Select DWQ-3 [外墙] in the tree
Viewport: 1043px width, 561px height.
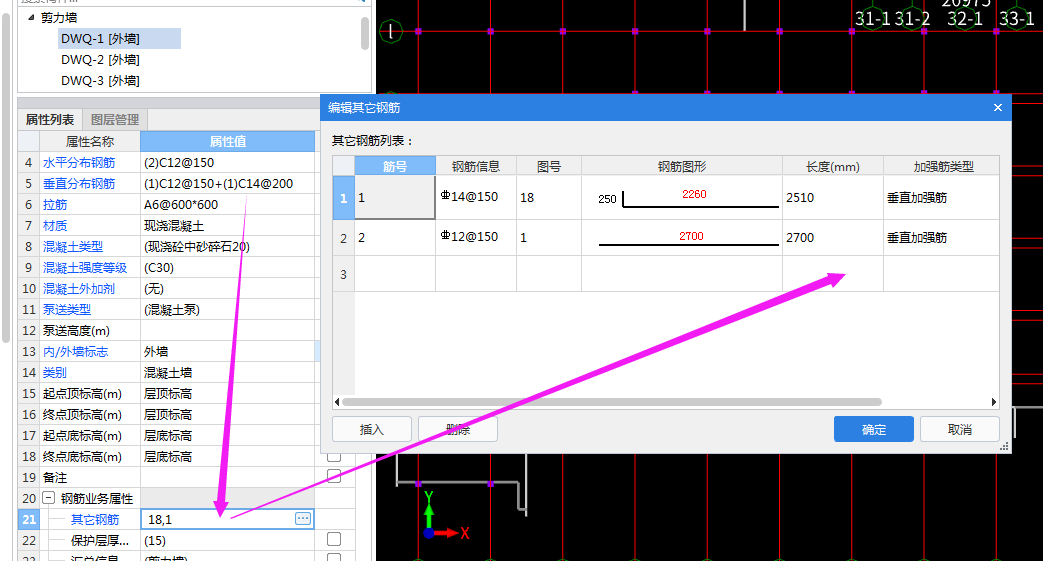coord(100,81)
